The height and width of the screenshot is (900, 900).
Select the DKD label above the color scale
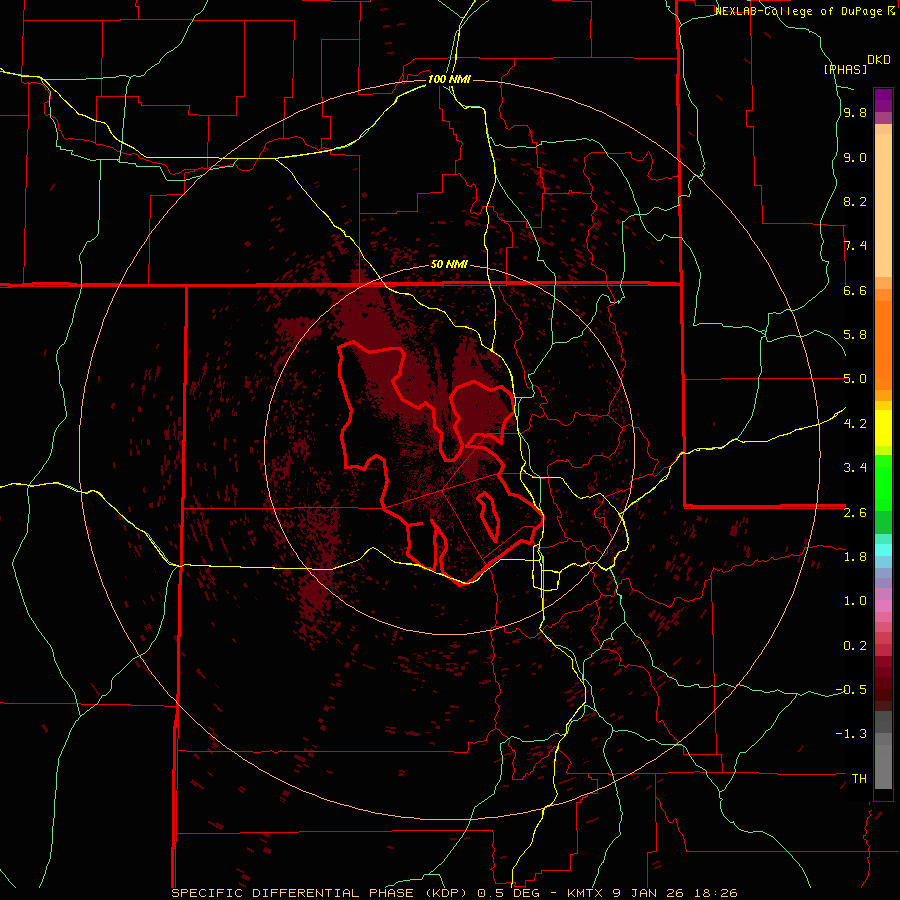point(879,60)
